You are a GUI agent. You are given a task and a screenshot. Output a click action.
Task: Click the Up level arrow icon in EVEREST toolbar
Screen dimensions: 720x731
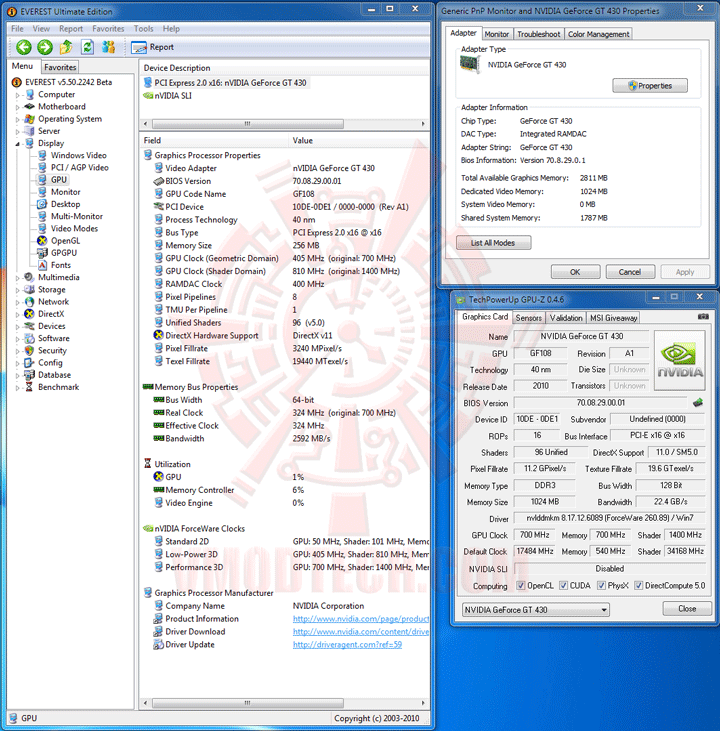tap(66, 47)
